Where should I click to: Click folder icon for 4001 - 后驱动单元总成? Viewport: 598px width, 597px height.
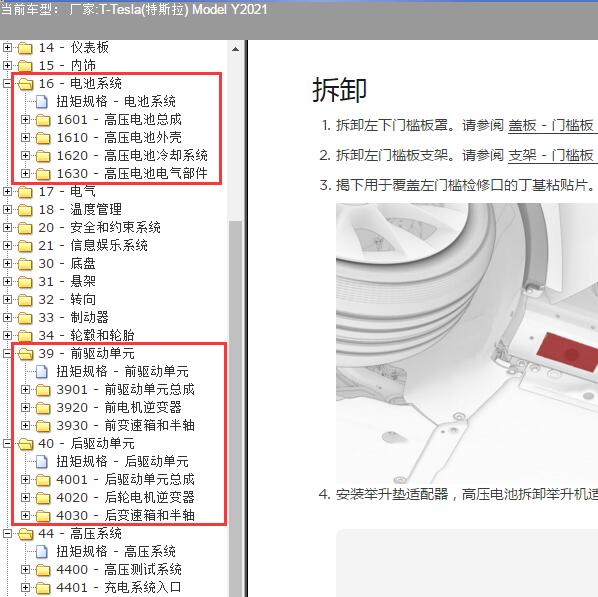[43, 480]
